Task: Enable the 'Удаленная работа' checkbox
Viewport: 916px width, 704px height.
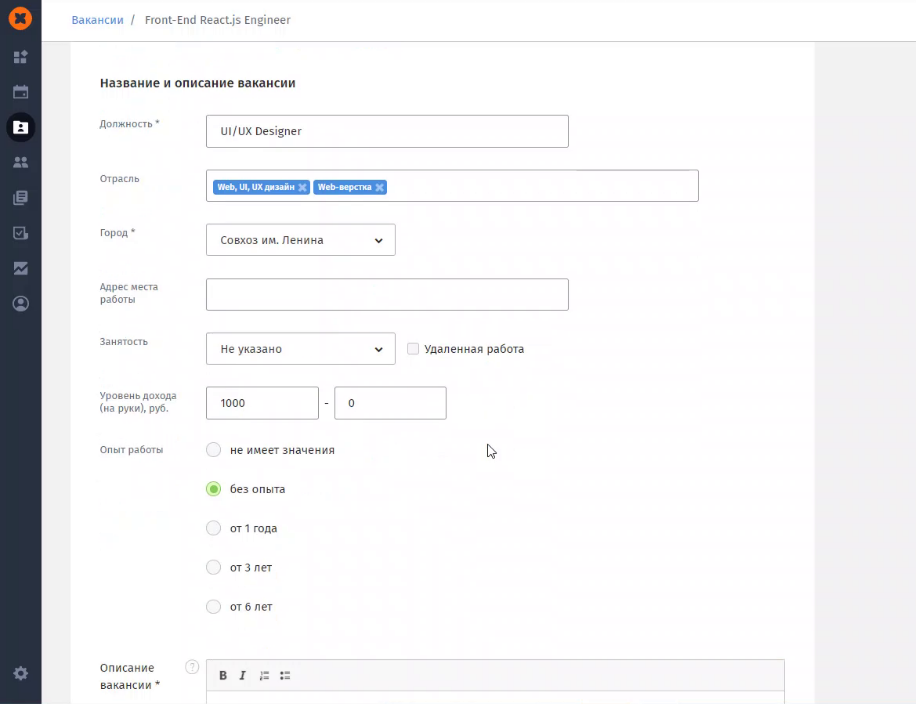Action: point(413,349)
